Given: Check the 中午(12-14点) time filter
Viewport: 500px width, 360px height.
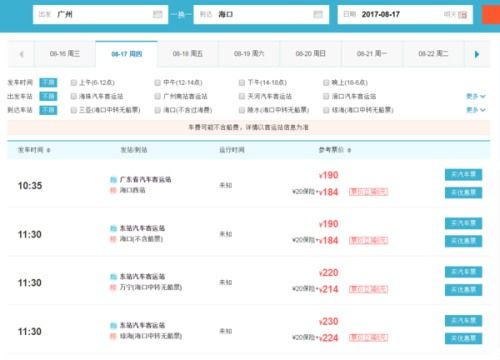Looking at the screenshot, I should click(x=157, y=83).
